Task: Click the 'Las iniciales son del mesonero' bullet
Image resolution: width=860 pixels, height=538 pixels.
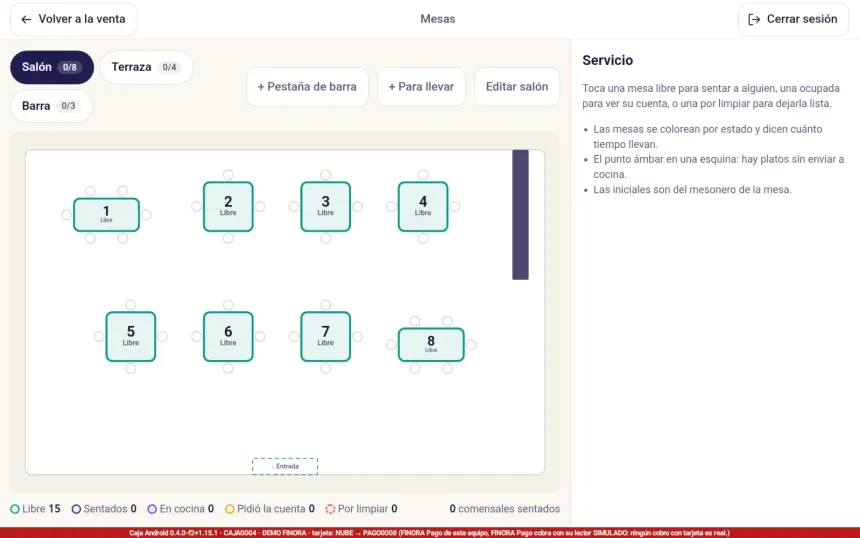Action: click(x=692, y=190)
